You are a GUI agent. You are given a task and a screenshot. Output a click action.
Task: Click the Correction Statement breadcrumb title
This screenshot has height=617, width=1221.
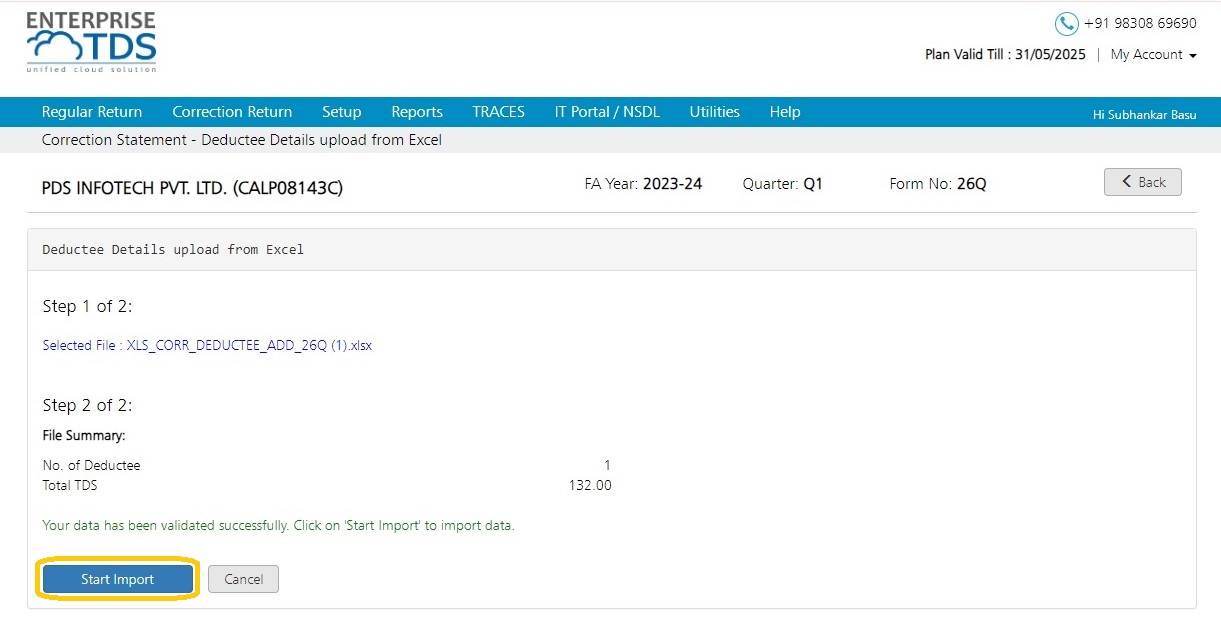click(242, 140)
